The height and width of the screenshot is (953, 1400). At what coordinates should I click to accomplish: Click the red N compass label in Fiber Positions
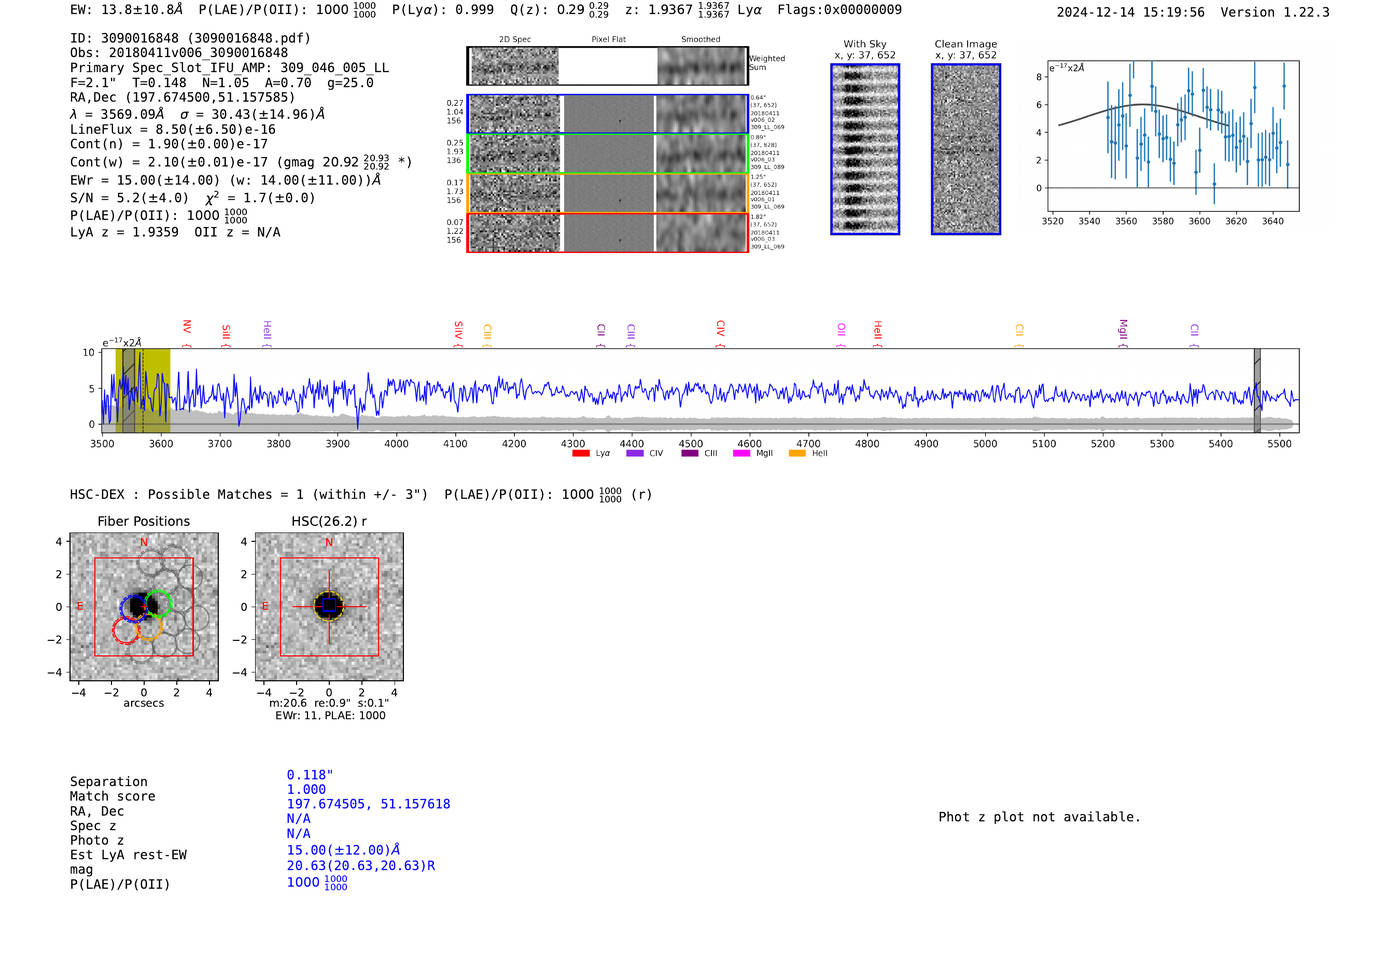pyautogui.click(x=144, y=542)
